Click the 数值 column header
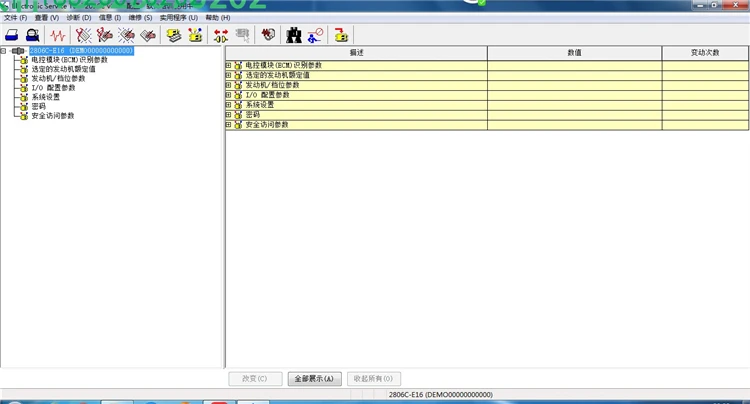The width and height of the screenshot is (750, 404). (574, 53)
